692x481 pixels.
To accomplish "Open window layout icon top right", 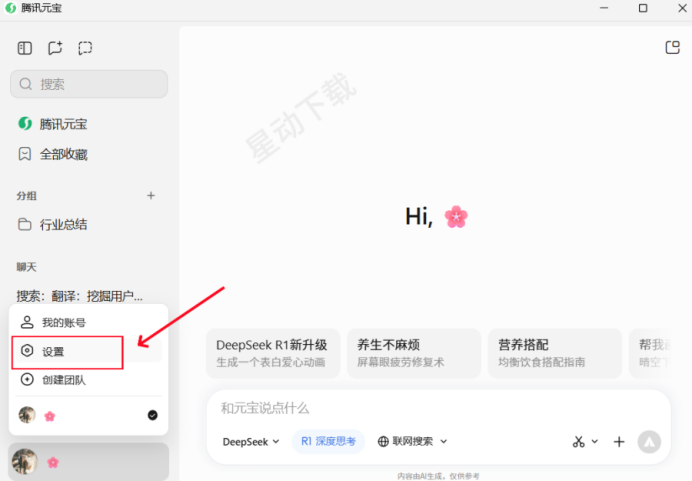I will (673, 48).
